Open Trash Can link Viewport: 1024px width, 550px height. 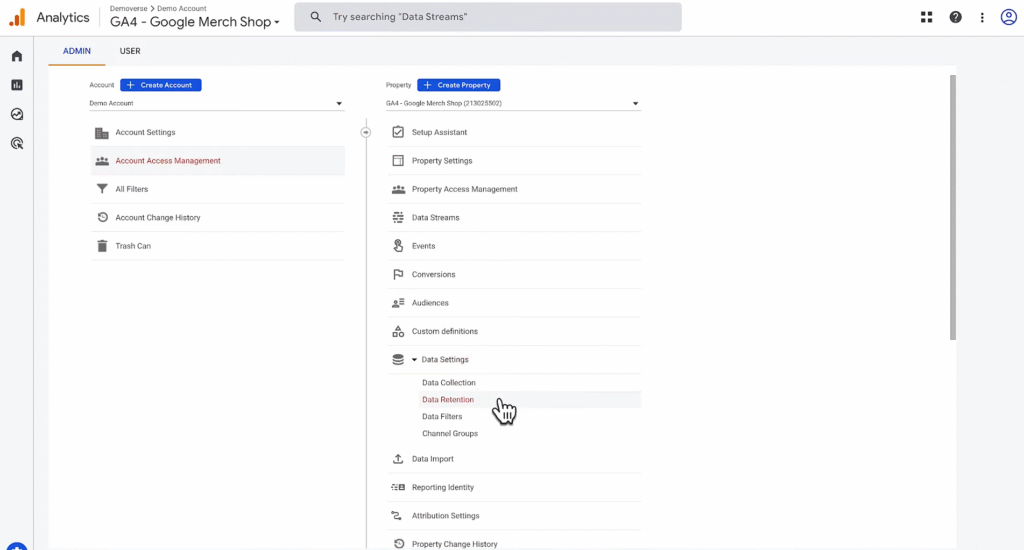pos(133,246)
